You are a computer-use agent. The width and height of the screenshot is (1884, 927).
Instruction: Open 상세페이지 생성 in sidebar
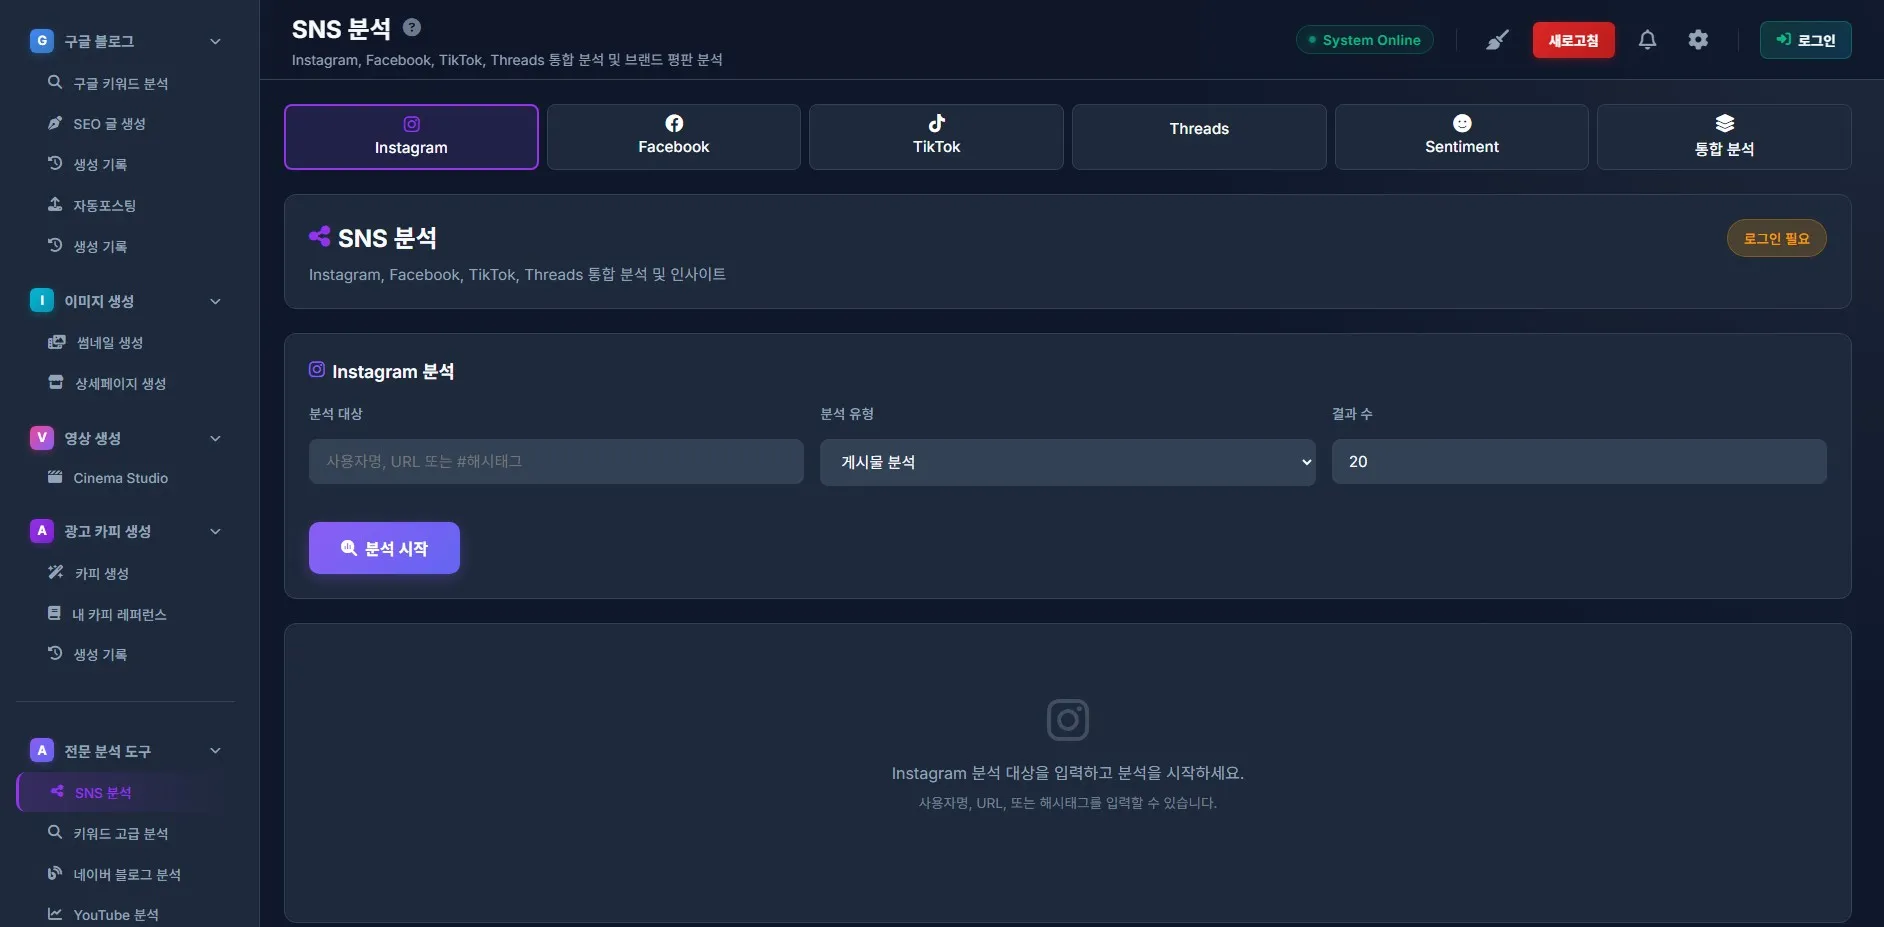125,383
